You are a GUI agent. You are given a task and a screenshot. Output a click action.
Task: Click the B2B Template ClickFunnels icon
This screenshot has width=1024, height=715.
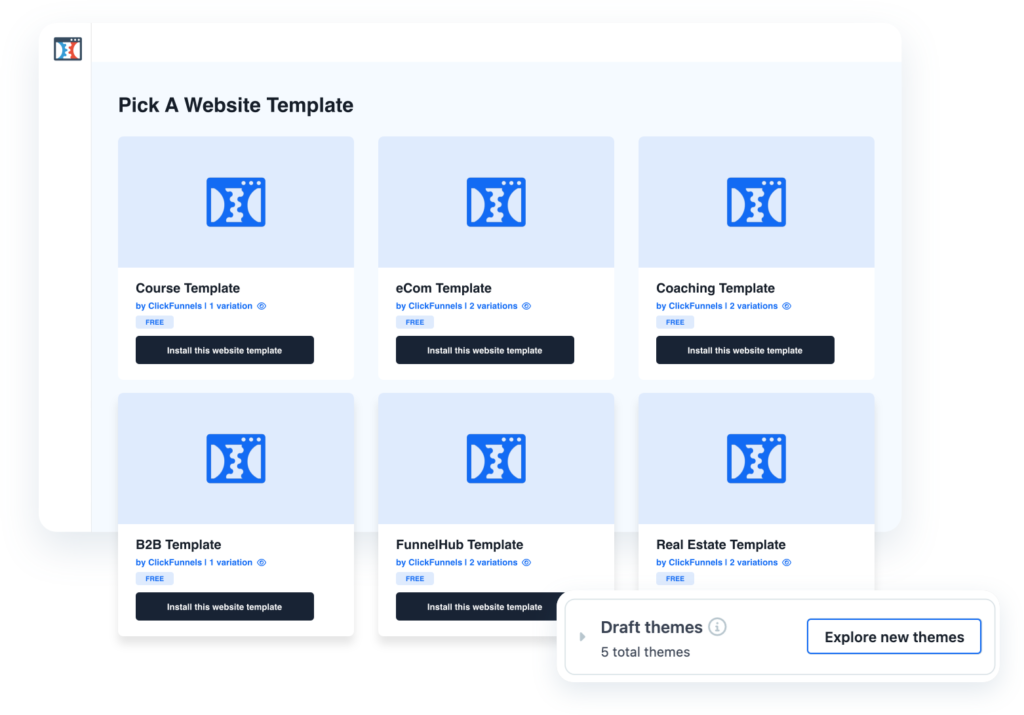pyautogui.click(x=236, y=459)
